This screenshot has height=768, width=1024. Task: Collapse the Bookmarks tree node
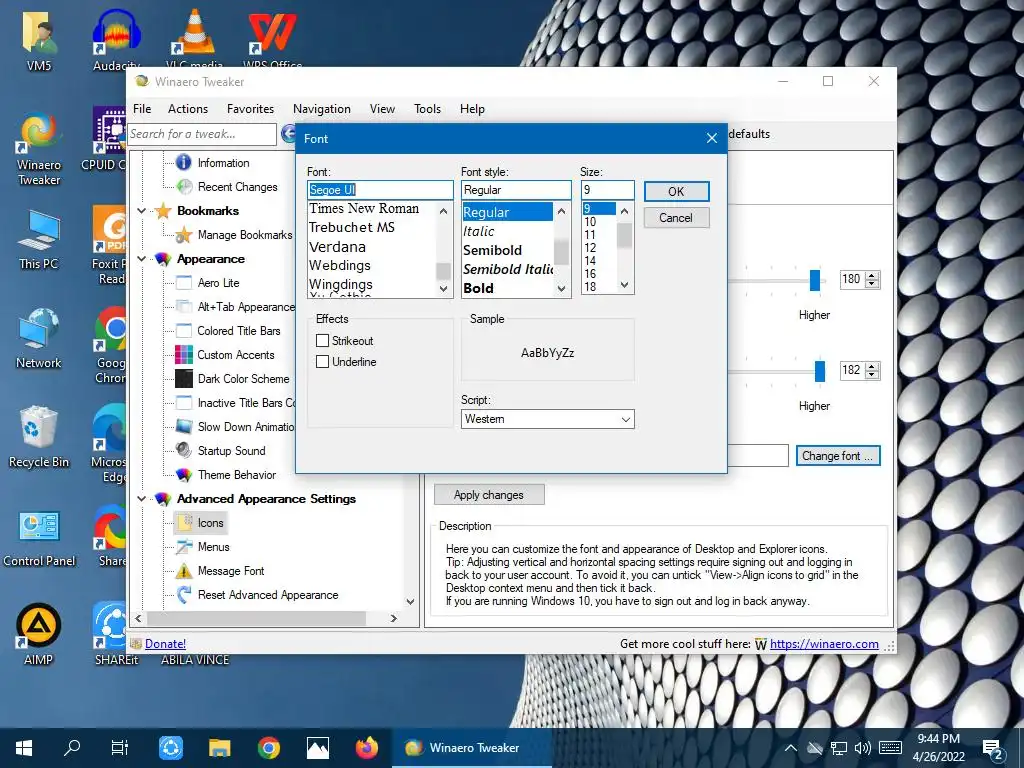coord(142,211)
